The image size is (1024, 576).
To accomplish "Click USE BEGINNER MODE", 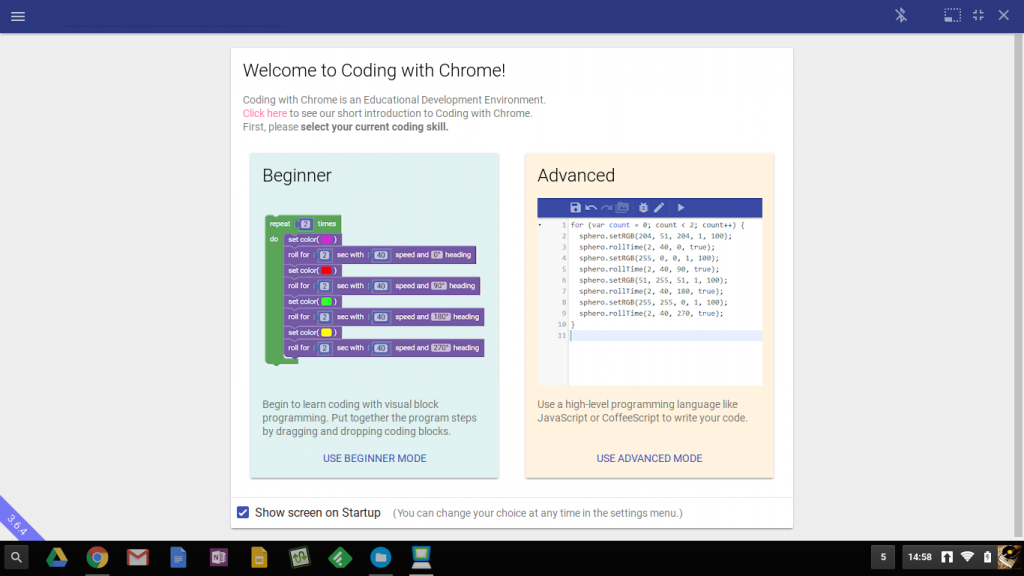I will [374, 457].
